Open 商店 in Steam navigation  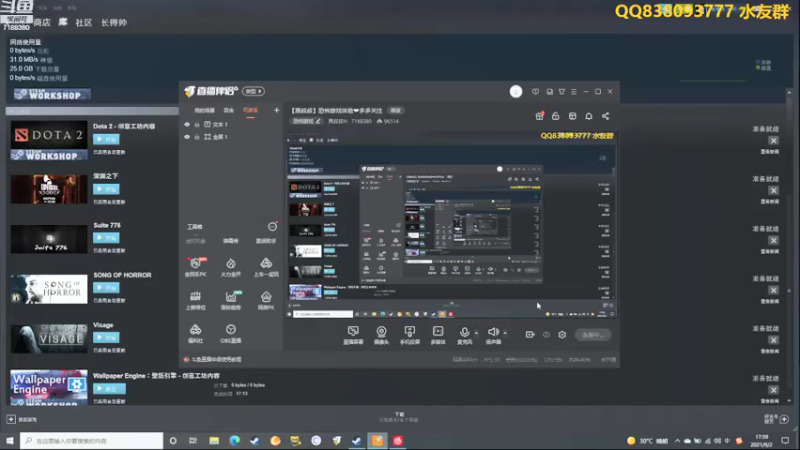point(42,22)
